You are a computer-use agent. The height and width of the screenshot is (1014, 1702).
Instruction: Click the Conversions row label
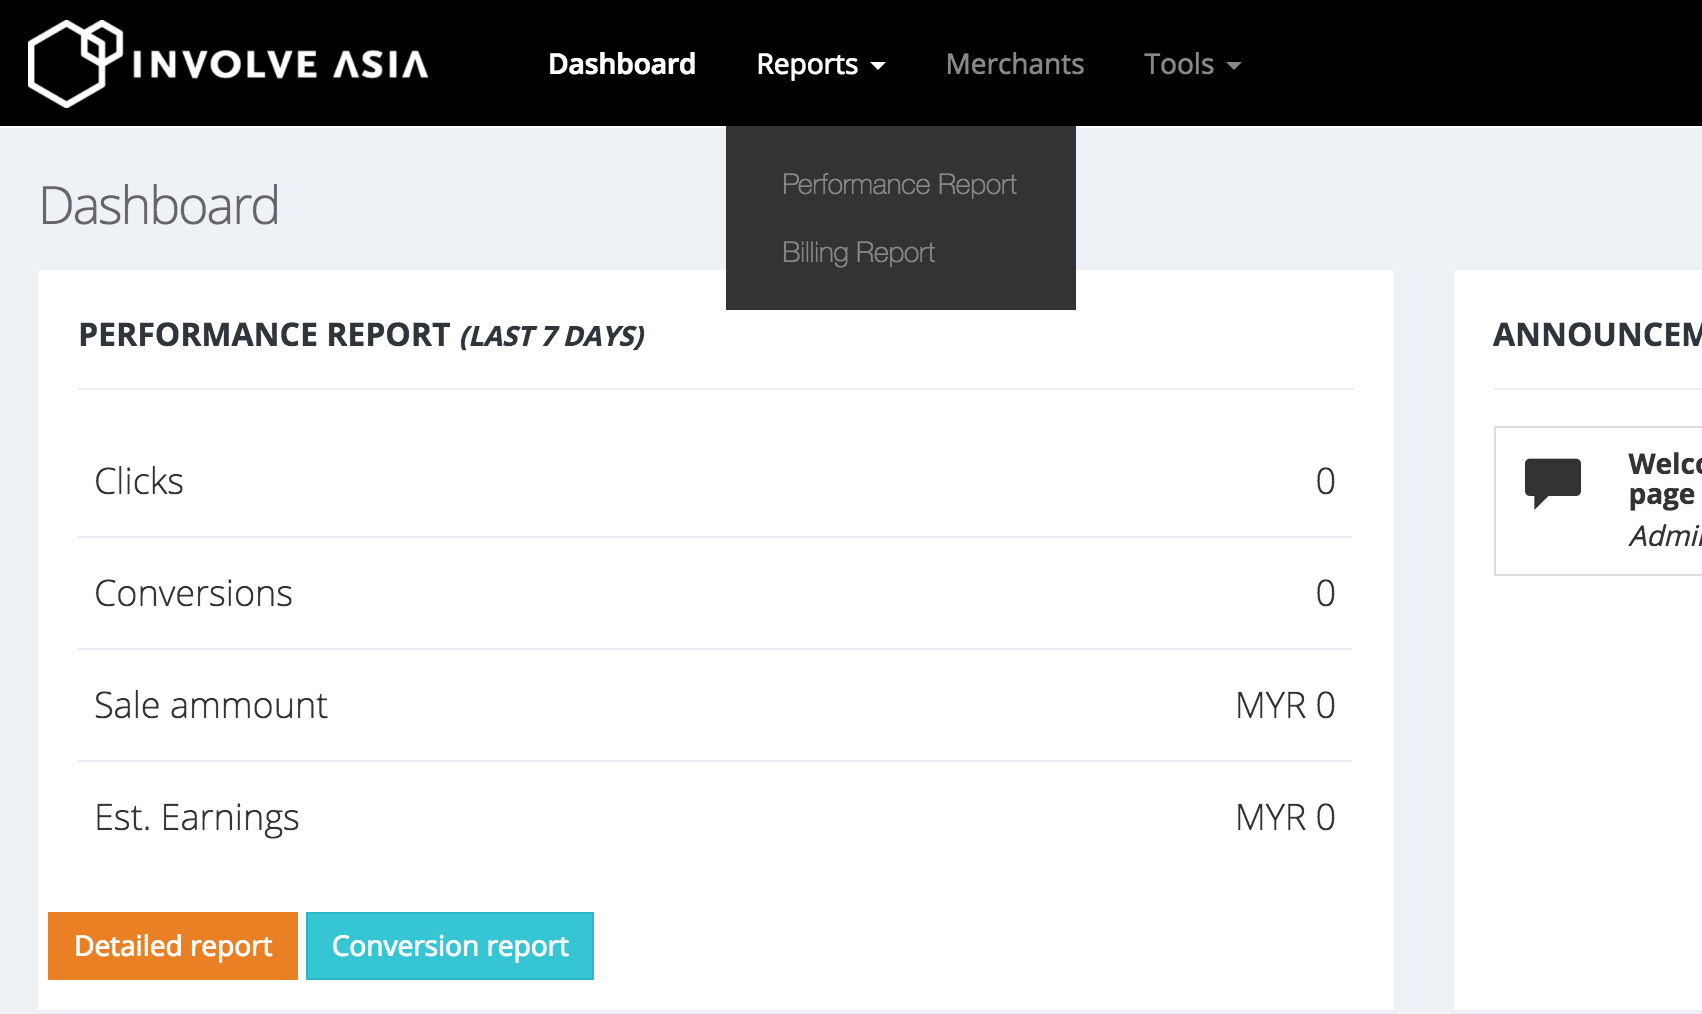tap(193, 593)
